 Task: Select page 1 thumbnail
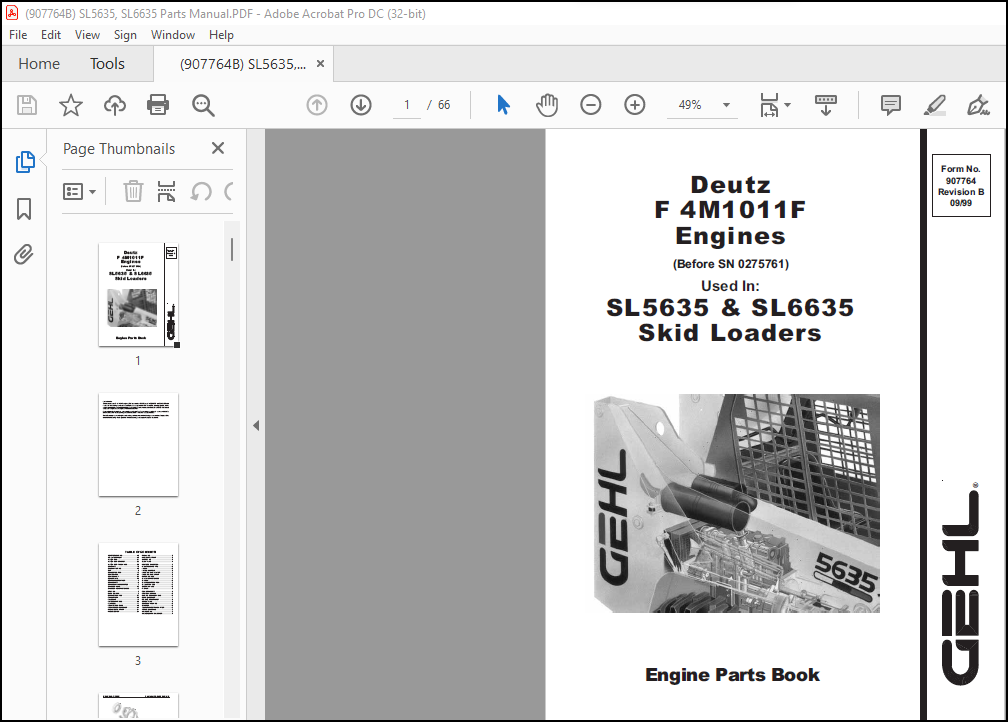tap(138, 295)
